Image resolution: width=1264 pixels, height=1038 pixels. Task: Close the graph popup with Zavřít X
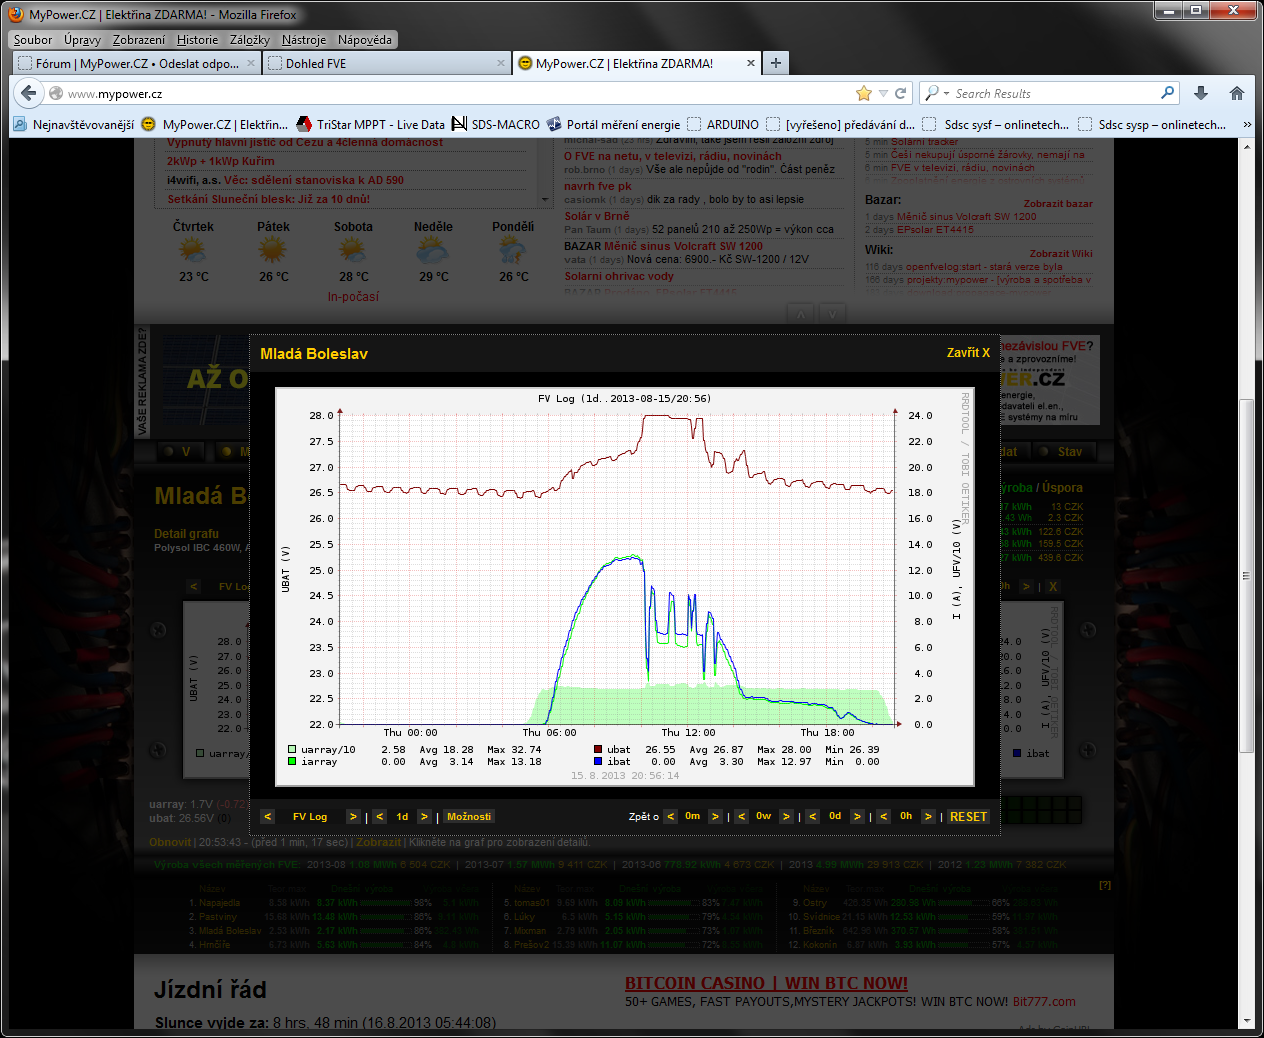tap(967, 353)
